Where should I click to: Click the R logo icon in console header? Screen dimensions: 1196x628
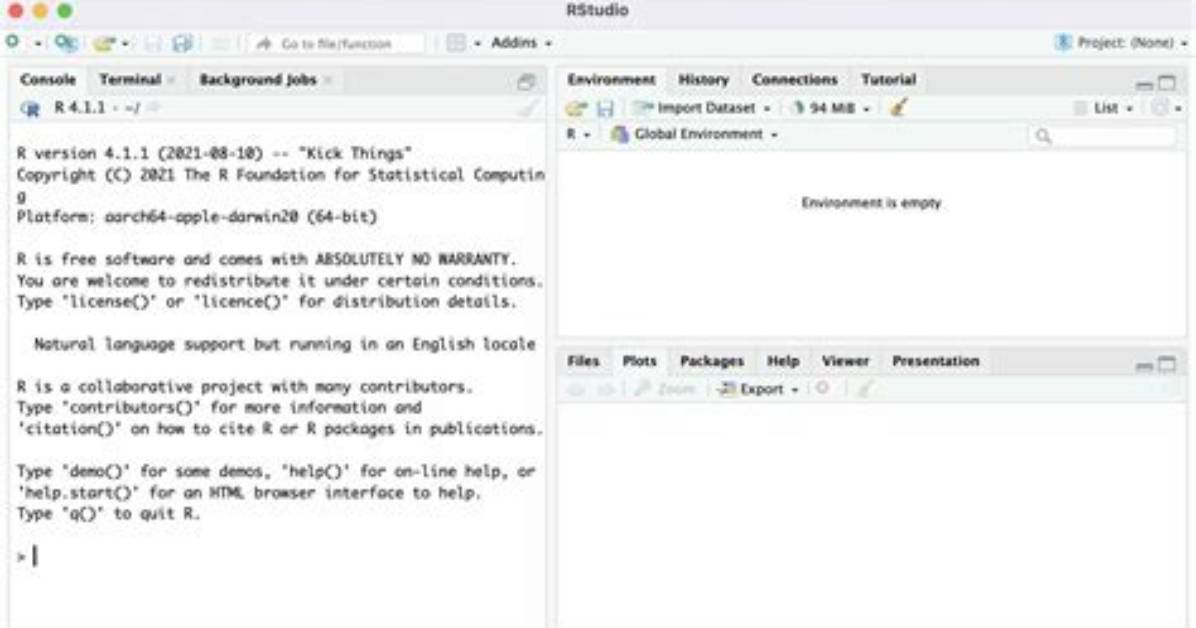[31, 108]
